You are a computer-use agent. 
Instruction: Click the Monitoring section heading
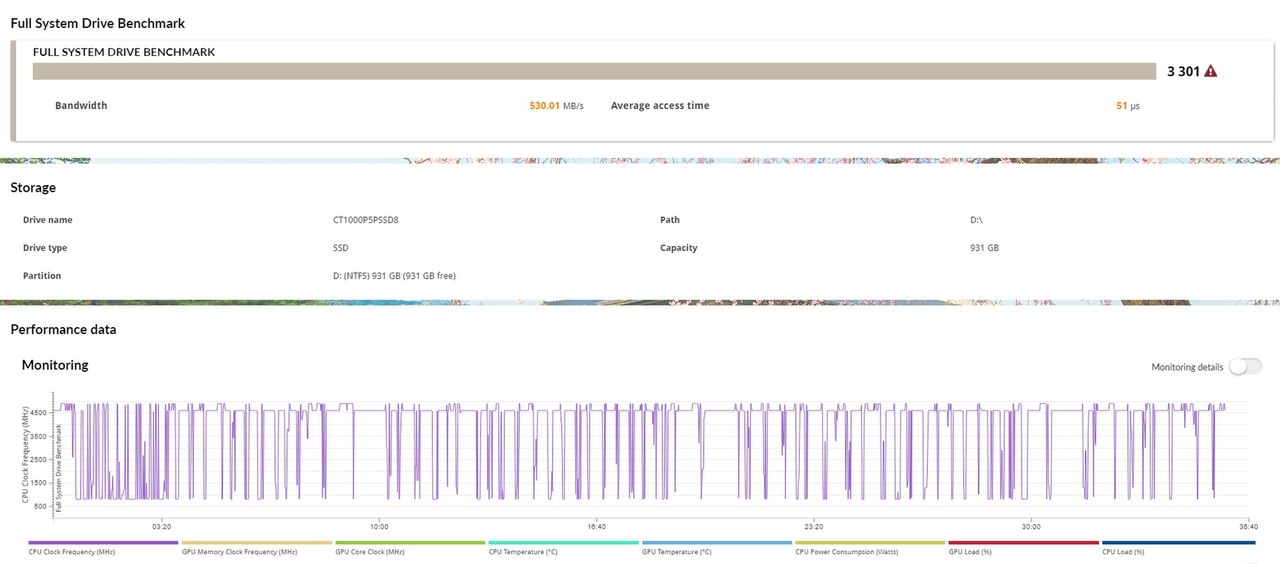55,365
